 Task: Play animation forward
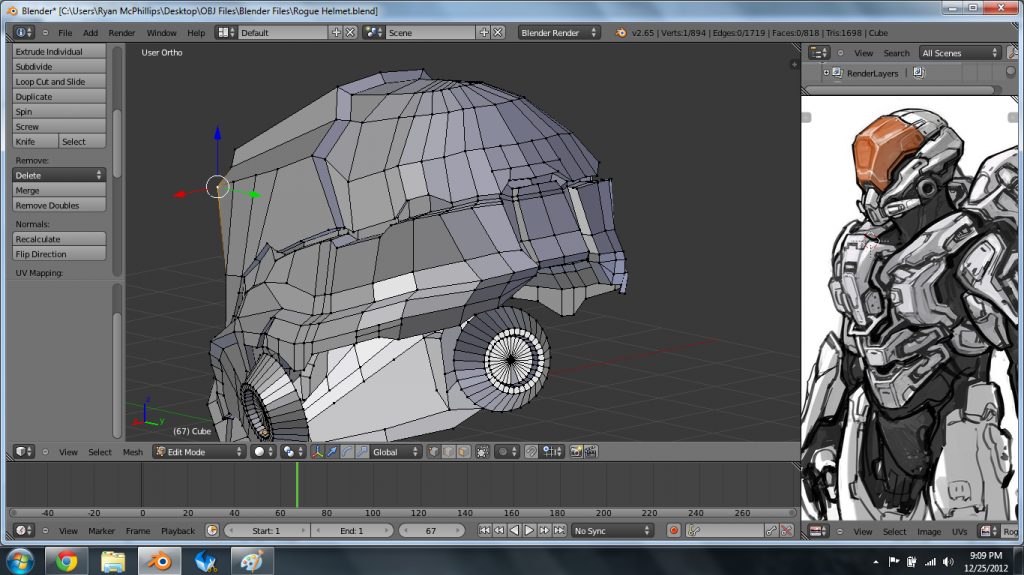click(529, 531)
